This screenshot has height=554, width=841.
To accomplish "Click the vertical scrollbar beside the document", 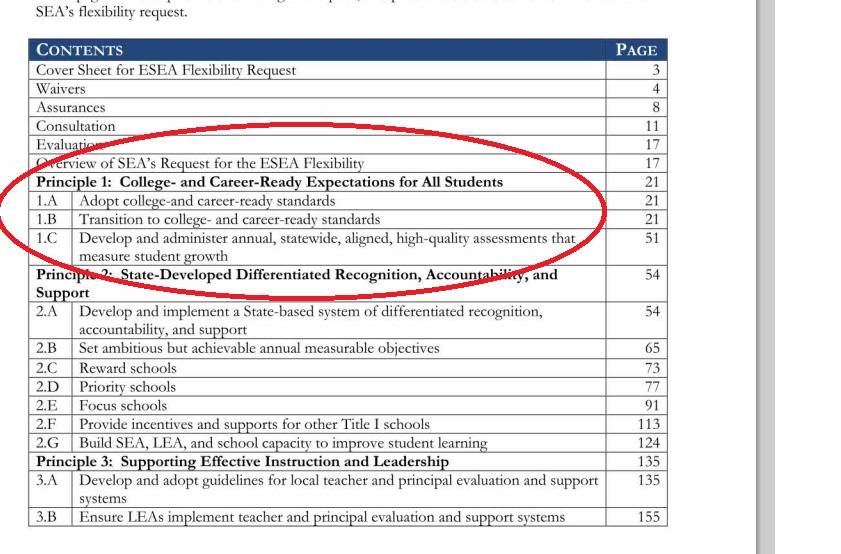I will pos(767,277).
